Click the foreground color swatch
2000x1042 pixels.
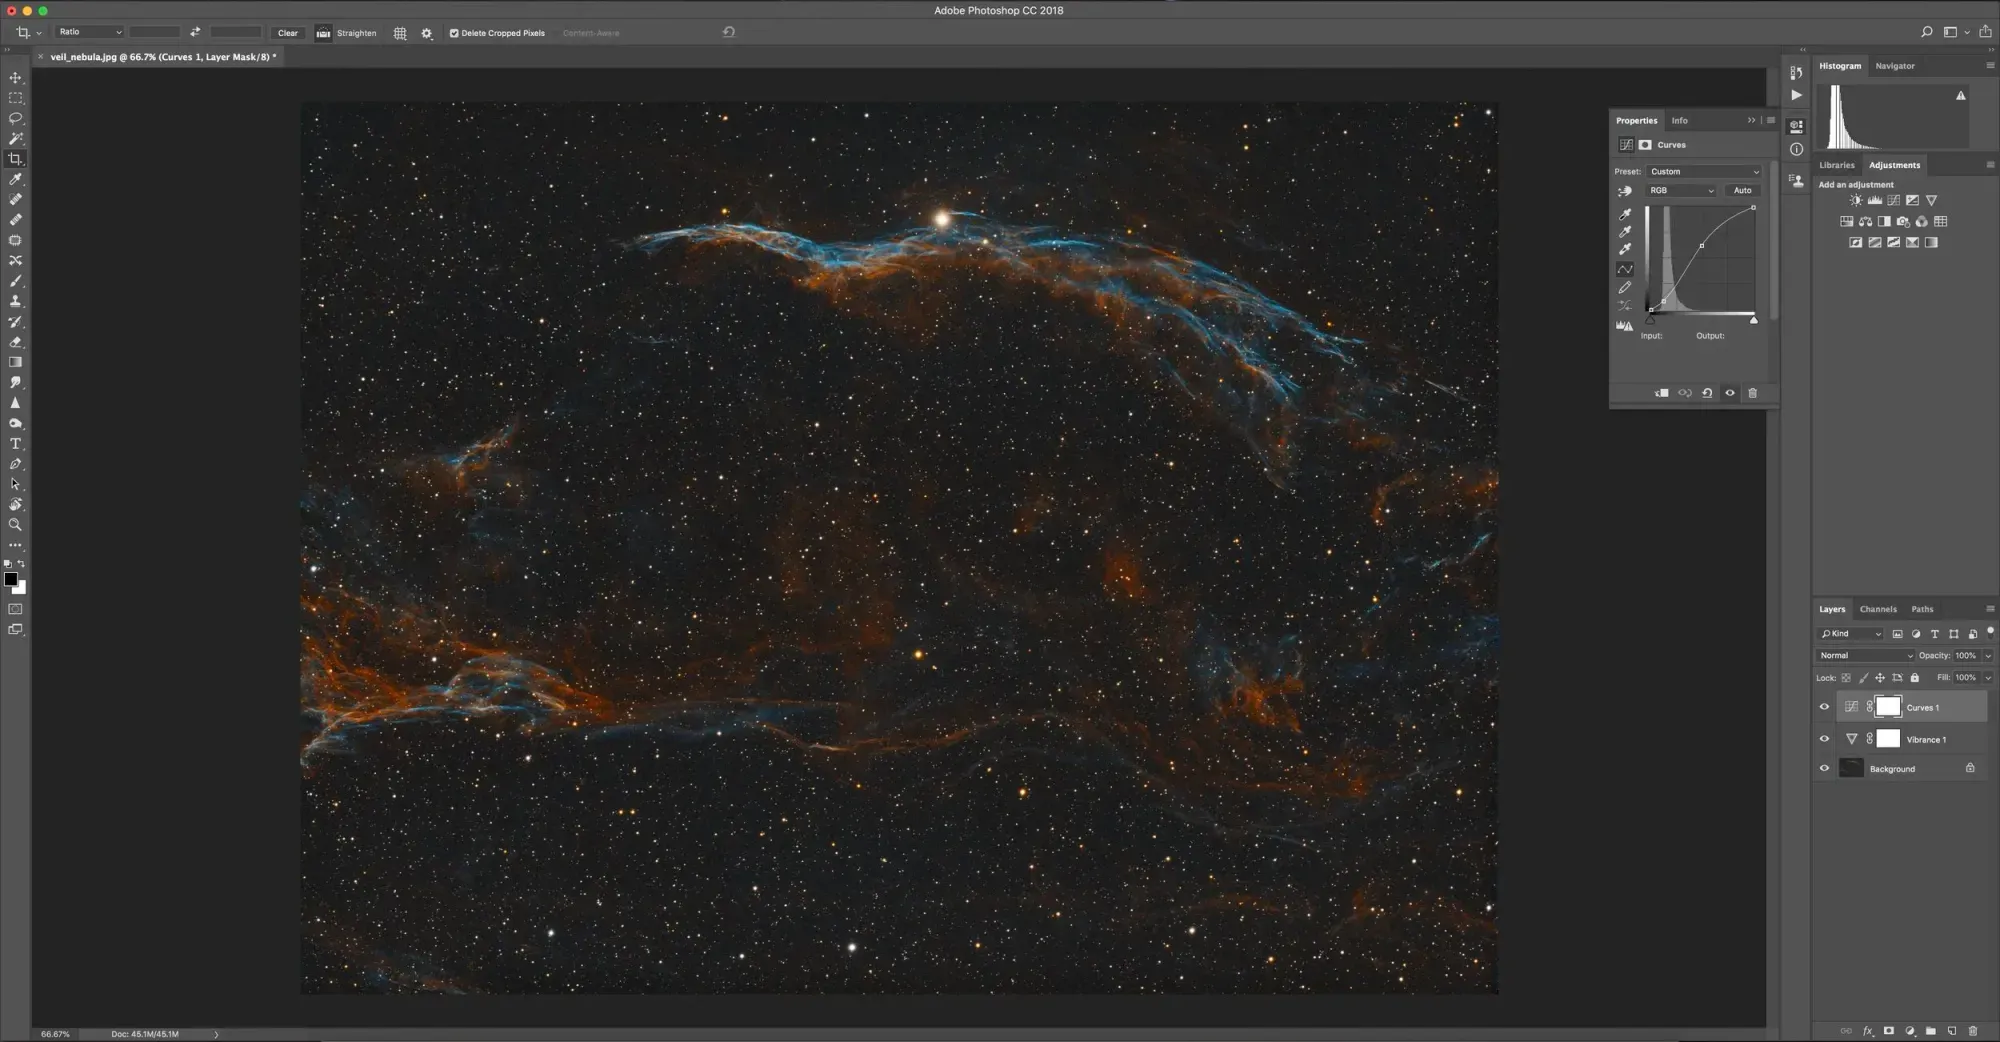pyautogui.click(x=10, y=579)
